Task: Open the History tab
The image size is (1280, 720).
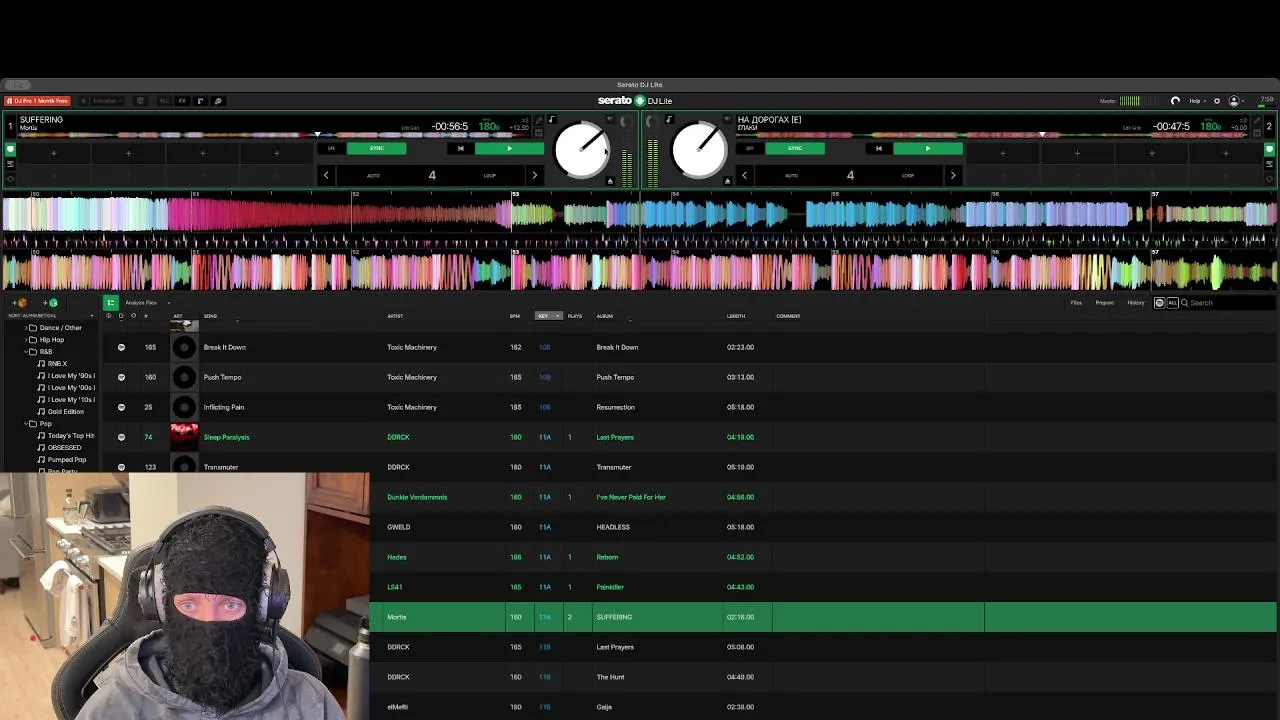Action: 1136,303
